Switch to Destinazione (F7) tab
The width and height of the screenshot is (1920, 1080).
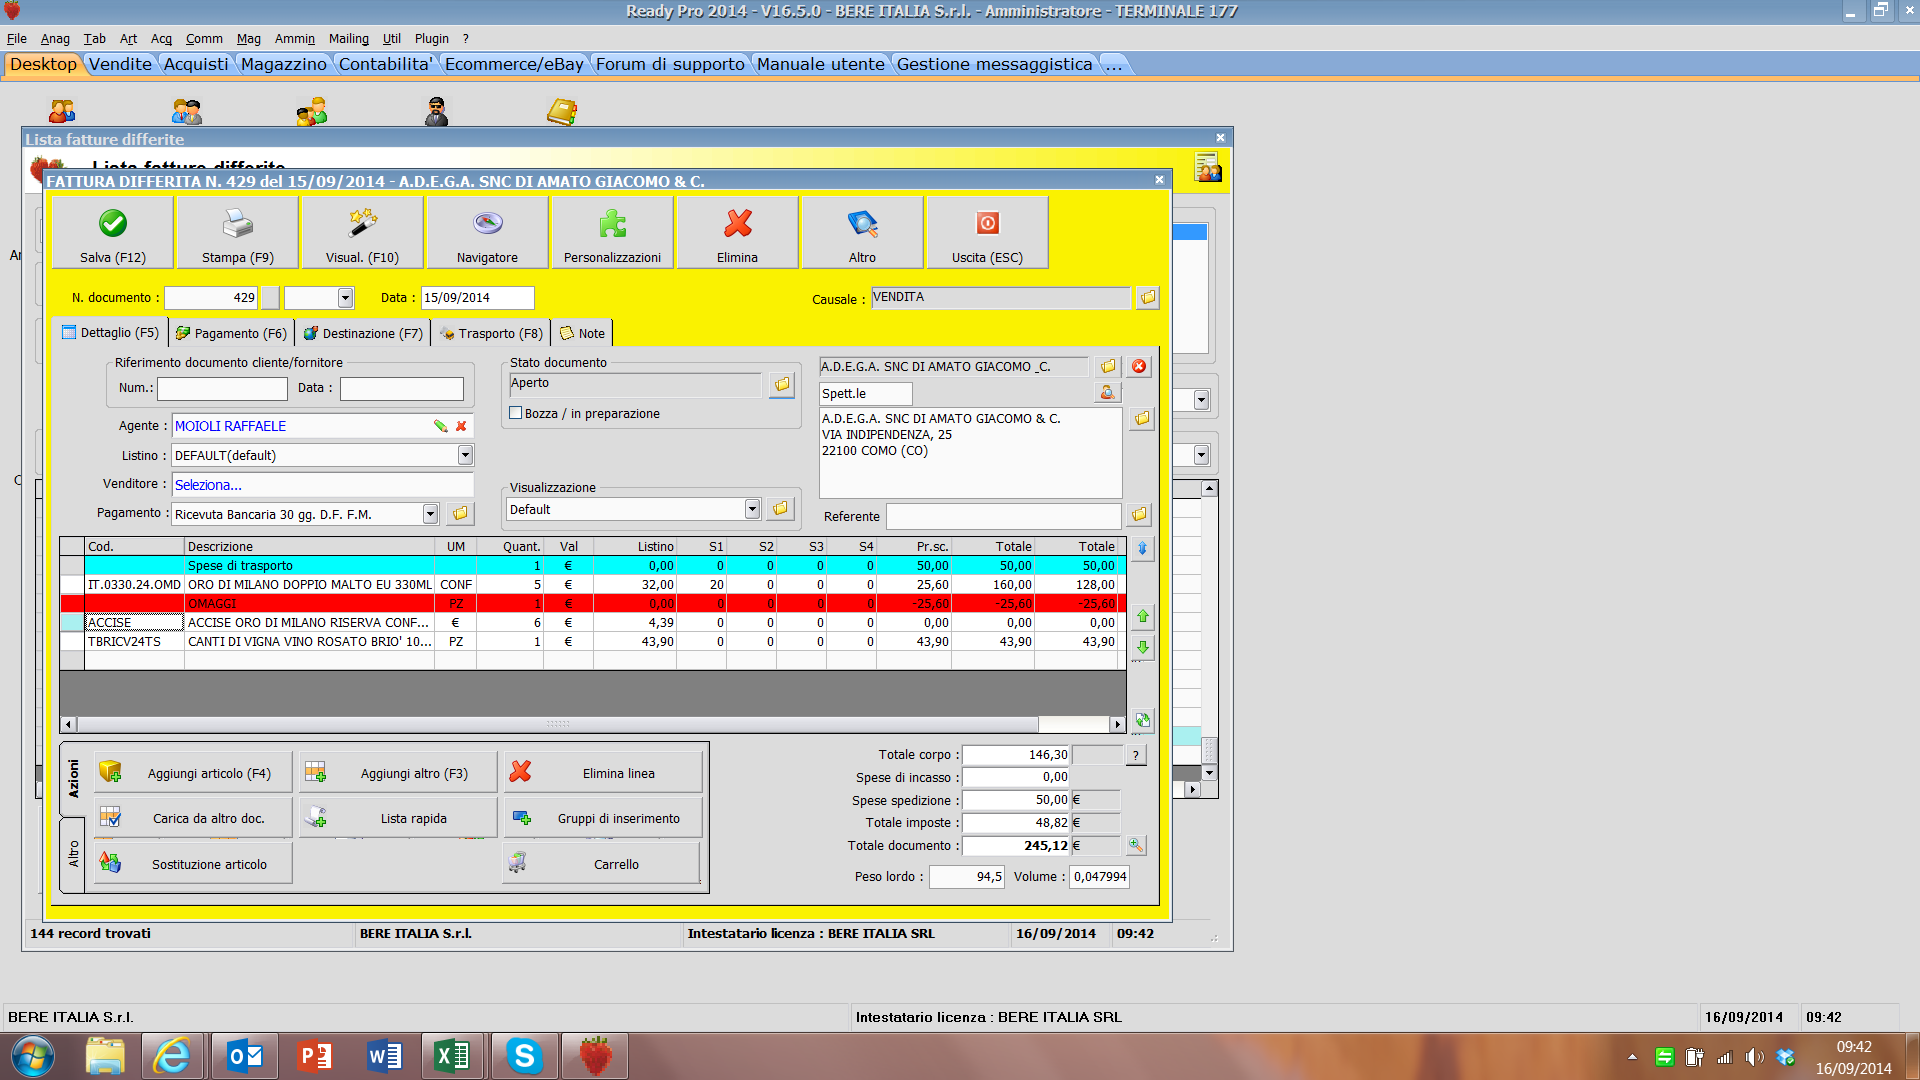(364, 333)
